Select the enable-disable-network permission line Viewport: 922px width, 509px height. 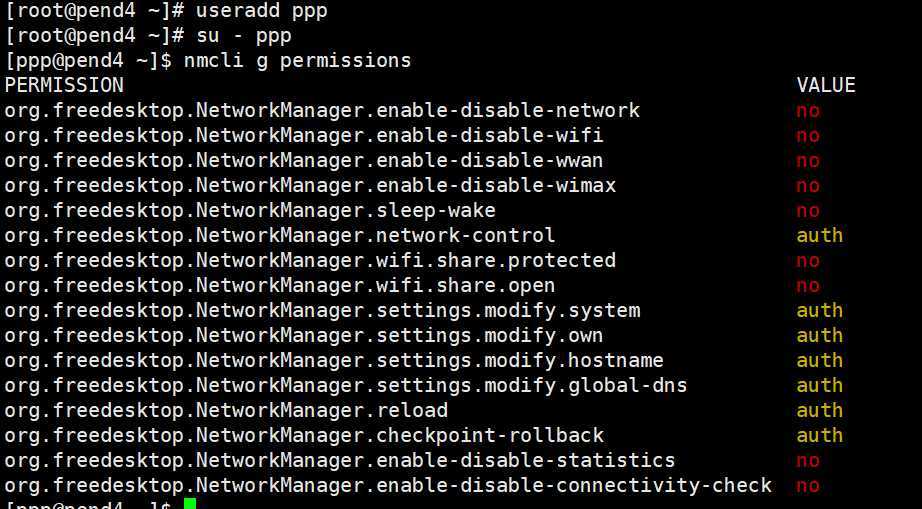point(322,110)
